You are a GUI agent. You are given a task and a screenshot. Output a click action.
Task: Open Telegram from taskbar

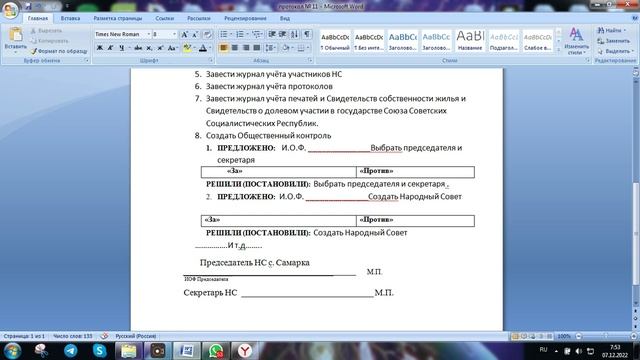point(70,351)
